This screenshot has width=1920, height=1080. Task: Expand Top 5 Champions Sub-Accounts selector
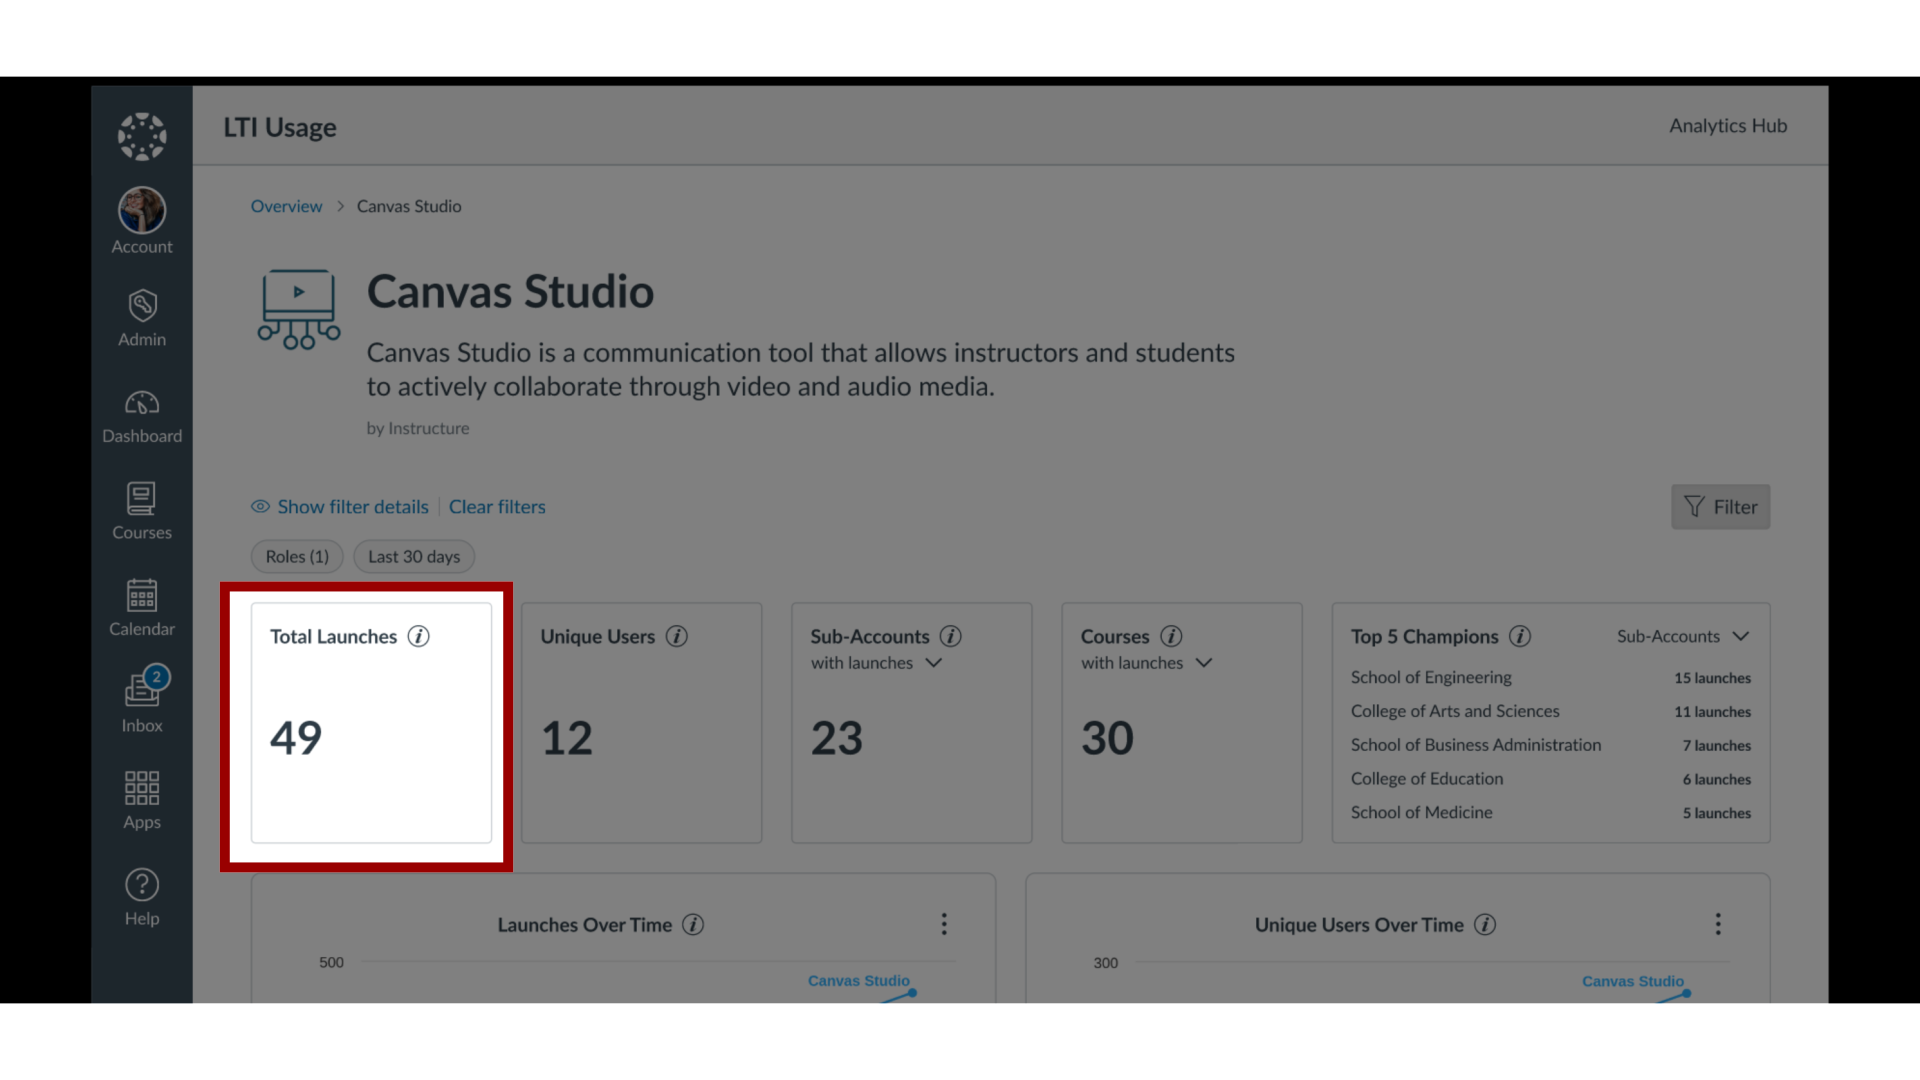tap(1681, 634)
